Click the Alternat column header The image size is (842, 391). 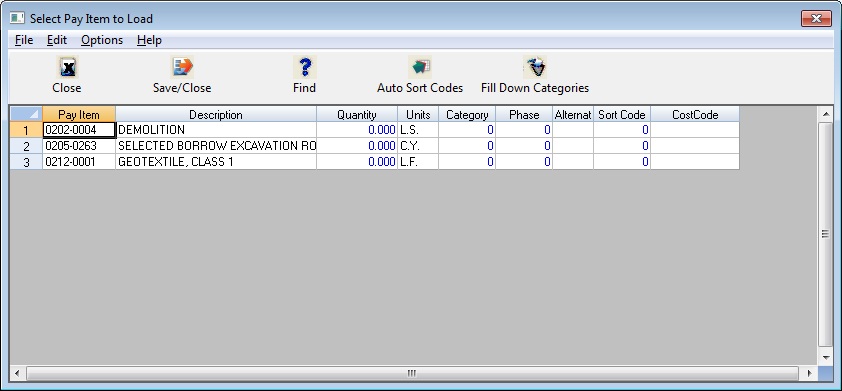(573, 114)
